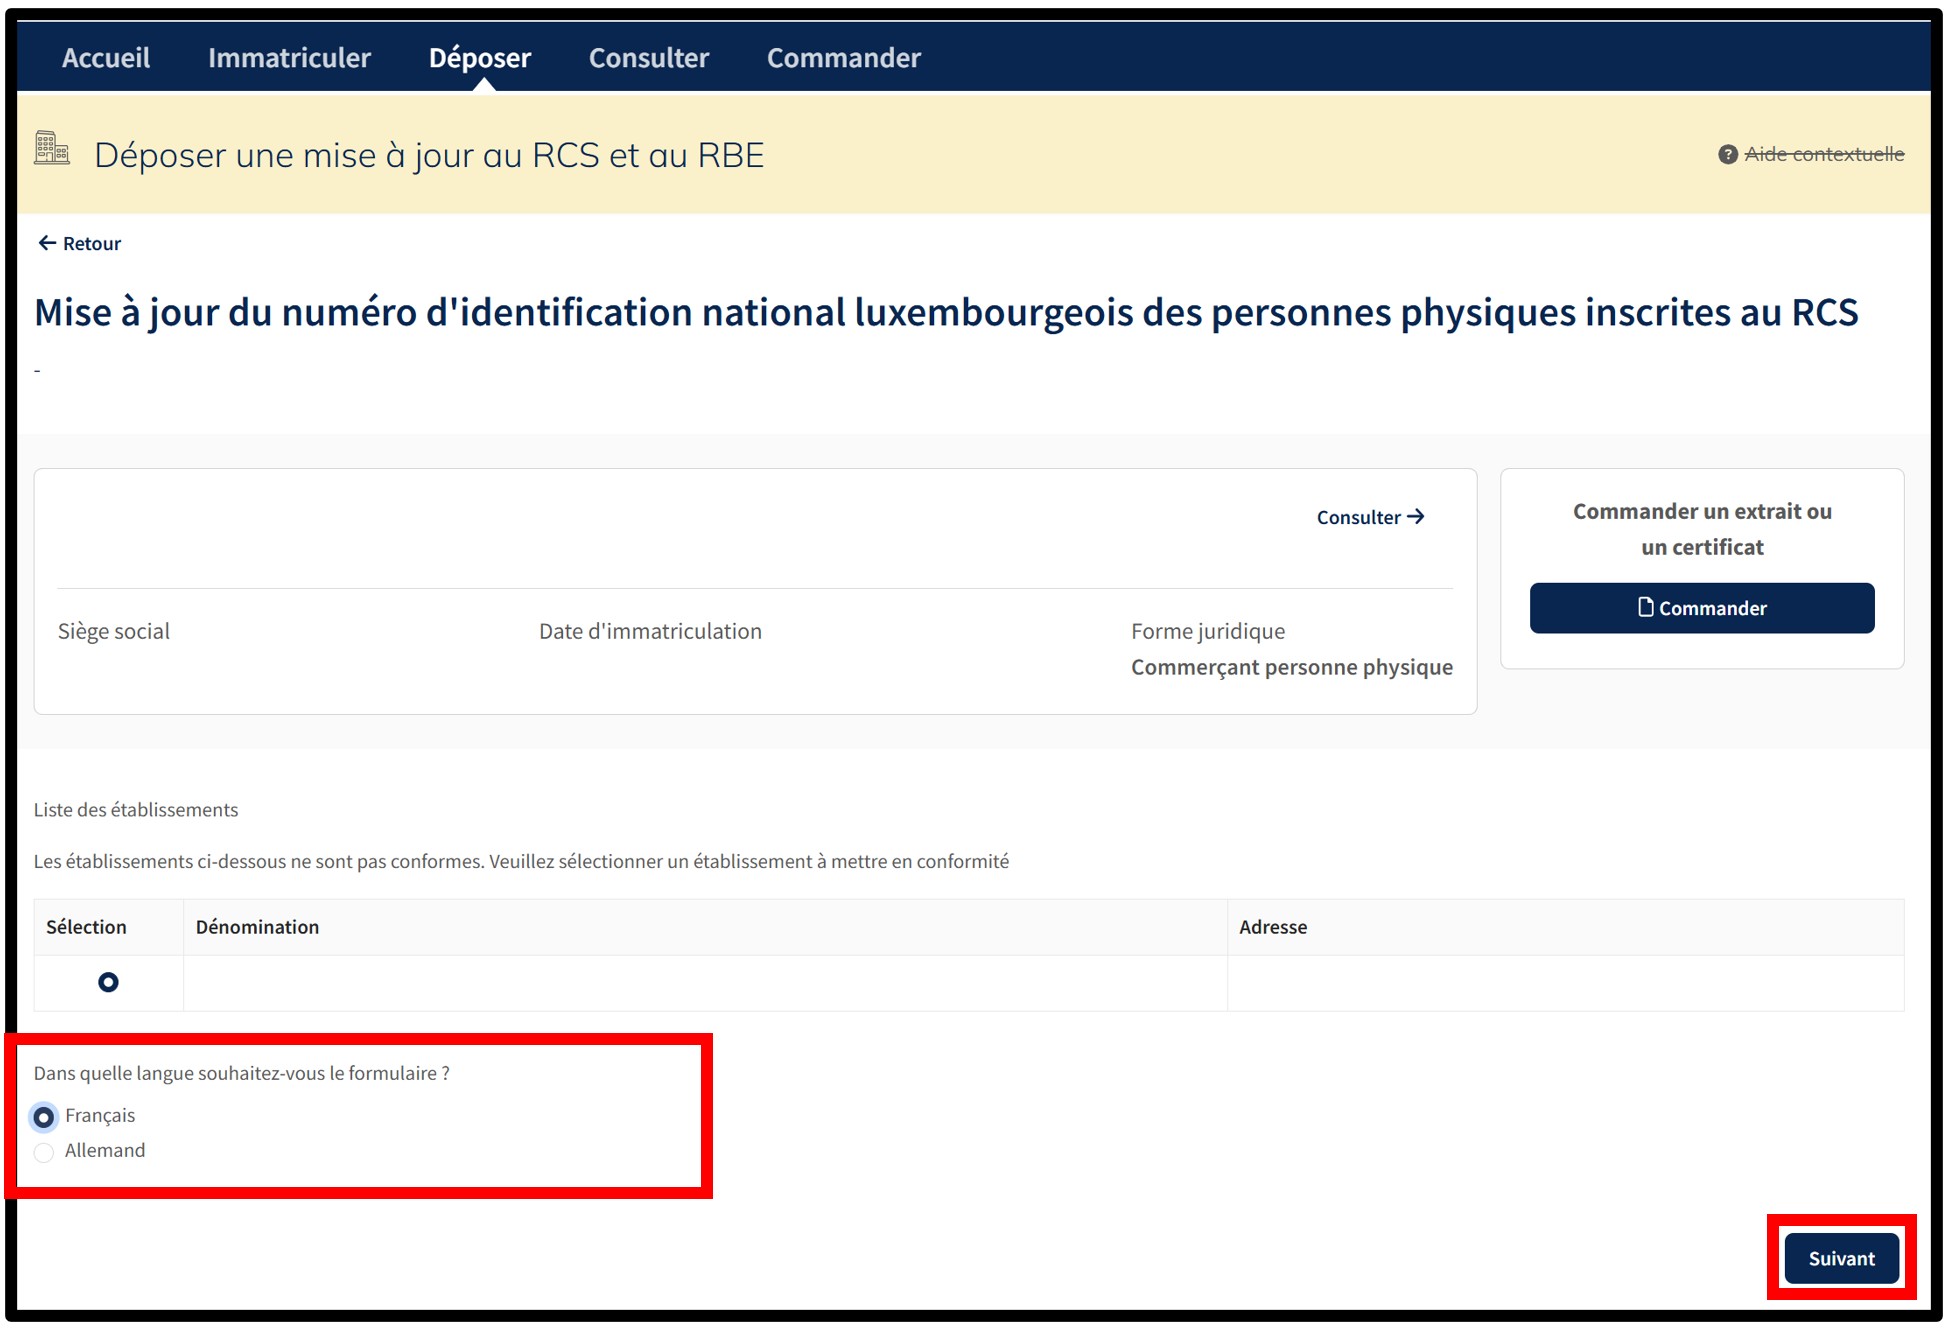Choose Français as form language

click(x=44, y=1116)
